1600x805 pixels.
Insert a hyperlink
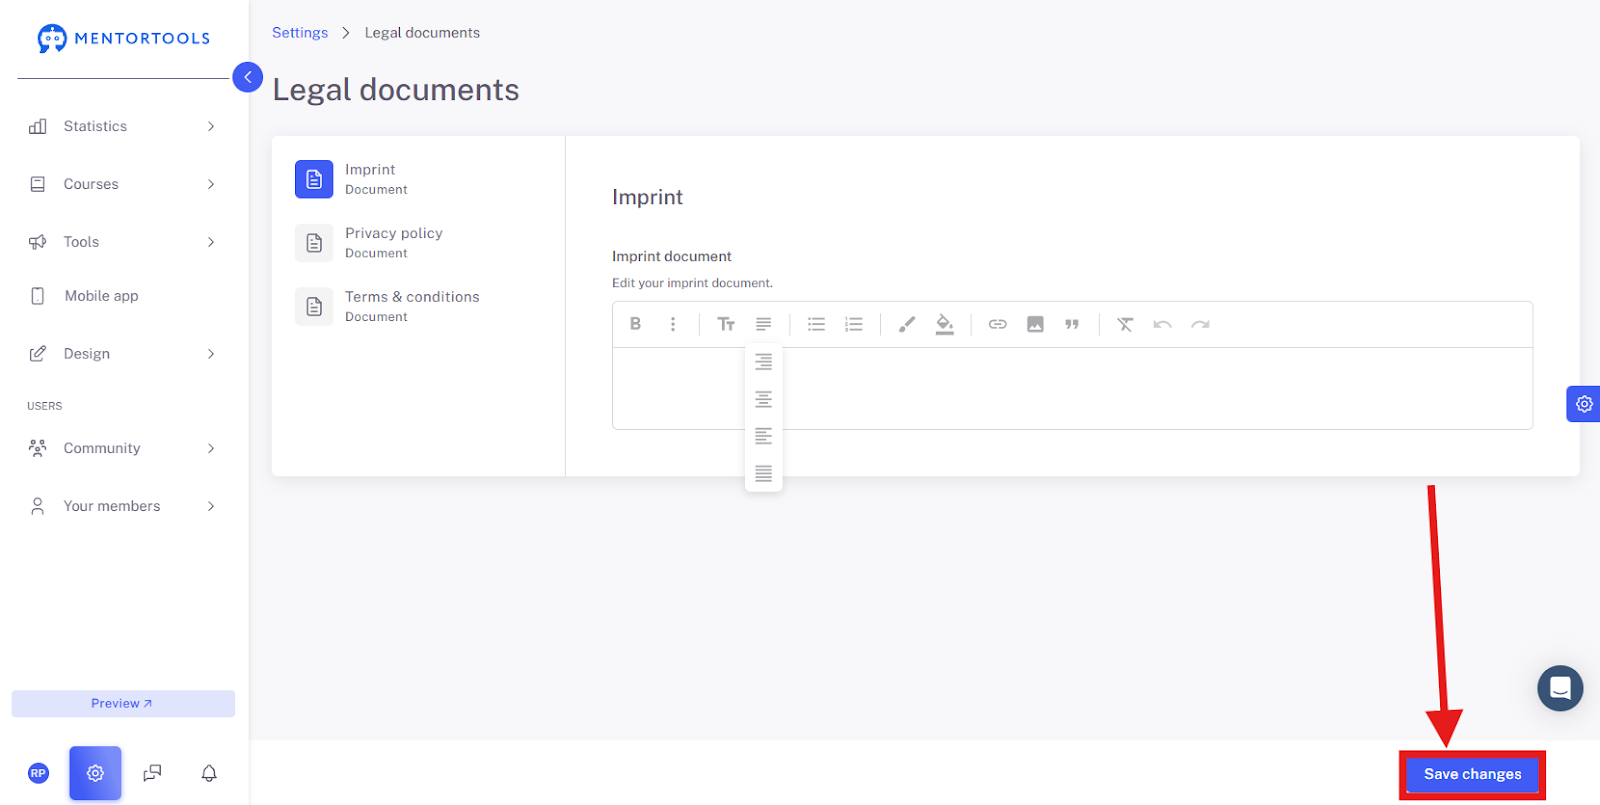[x=997, y=324]
